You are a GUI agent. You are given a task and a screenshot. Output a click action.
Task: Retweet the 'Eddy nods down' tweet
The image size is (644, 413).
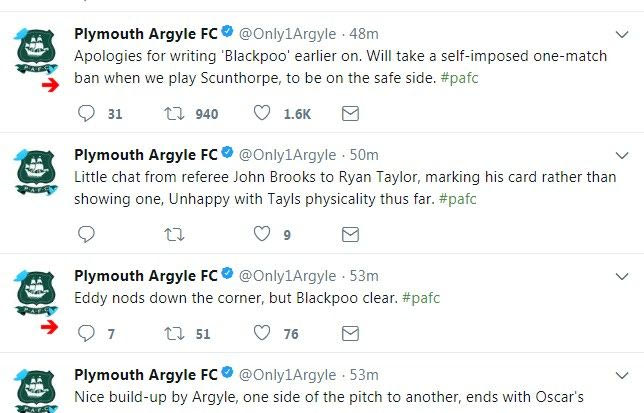pos(174,333)
